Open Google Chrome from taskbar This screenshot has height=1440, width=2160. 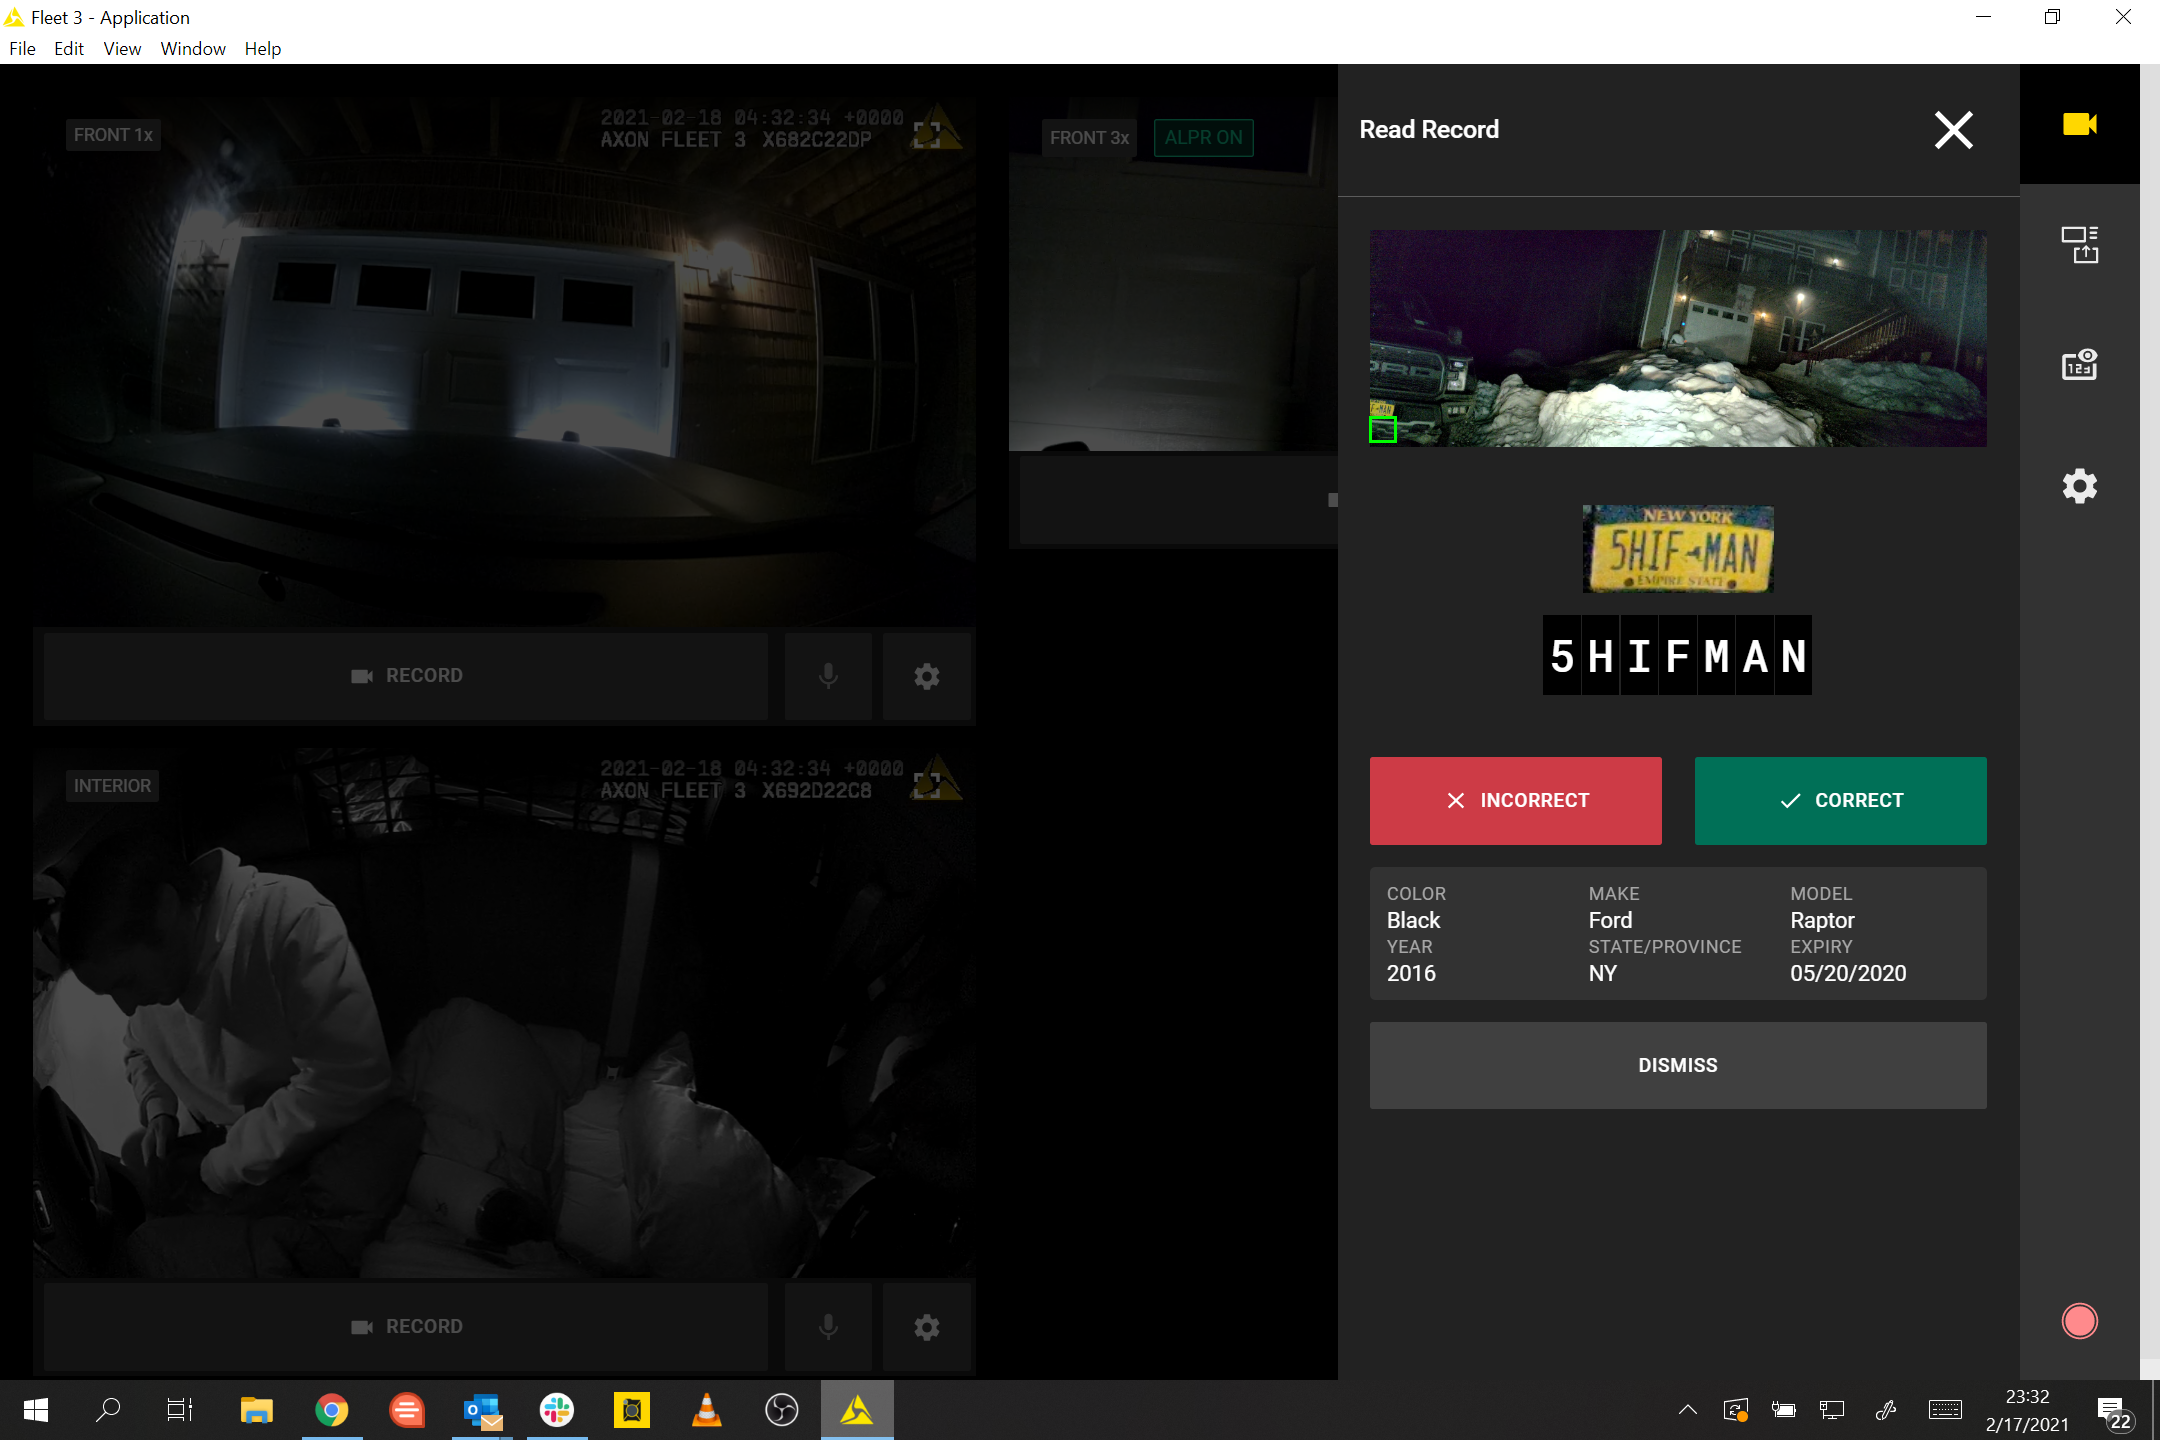332,1410
